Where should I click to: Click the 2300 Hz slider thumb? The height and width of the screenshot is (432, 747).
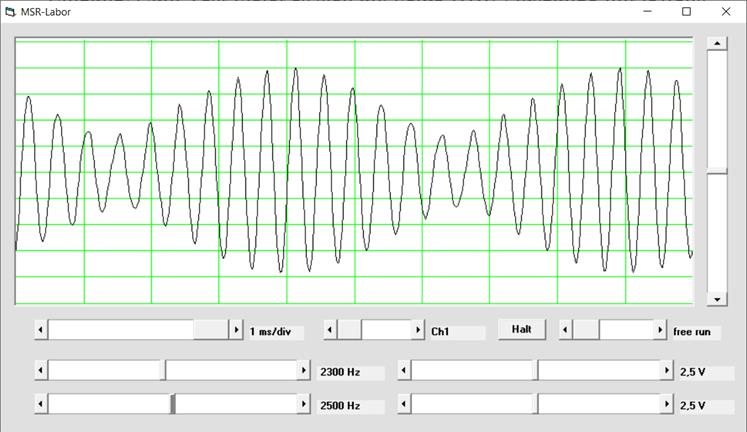click(165, 371)
